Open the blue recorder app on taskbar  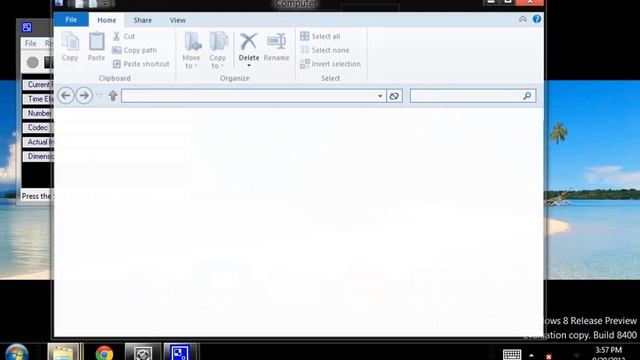point(180,352)
